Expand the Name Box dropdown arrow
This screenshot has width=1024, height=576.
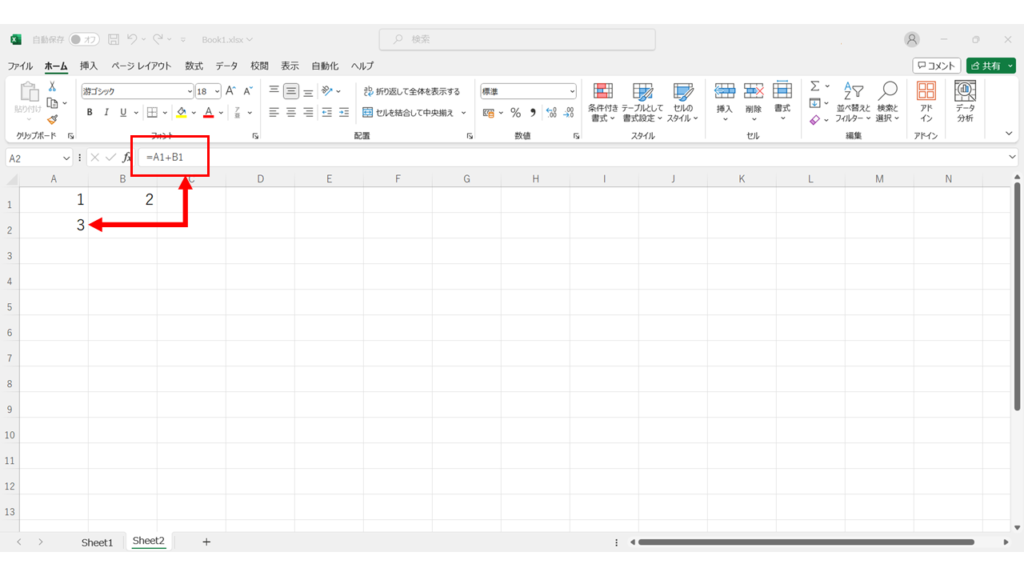click(66, 158)
